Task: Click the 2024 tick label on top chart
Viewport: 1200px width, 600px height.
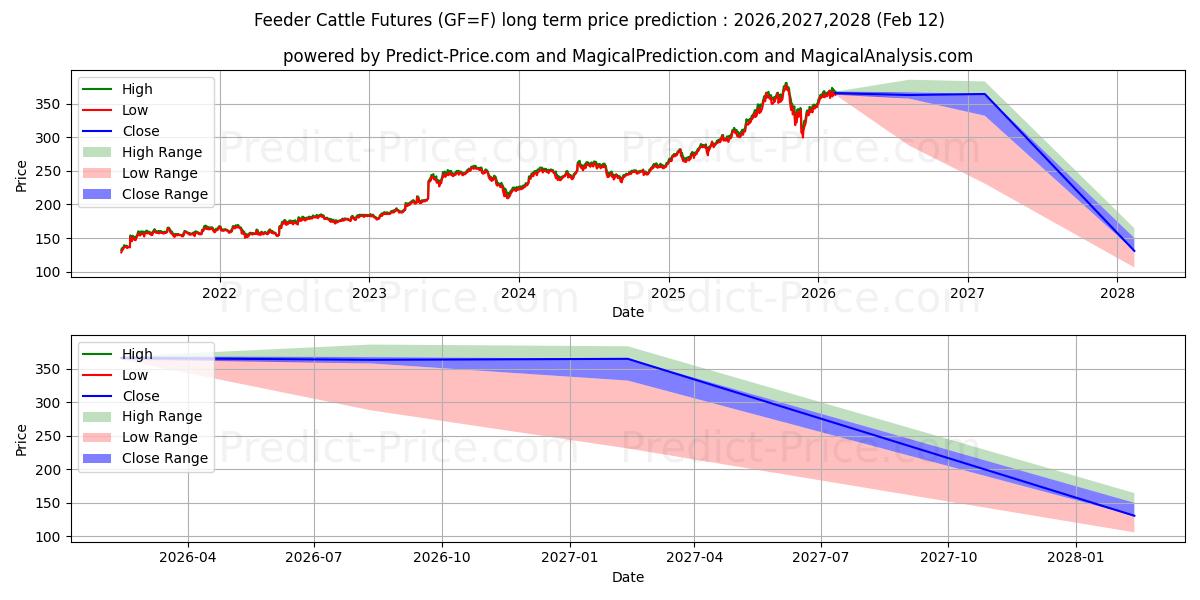Action: [518, 293]
